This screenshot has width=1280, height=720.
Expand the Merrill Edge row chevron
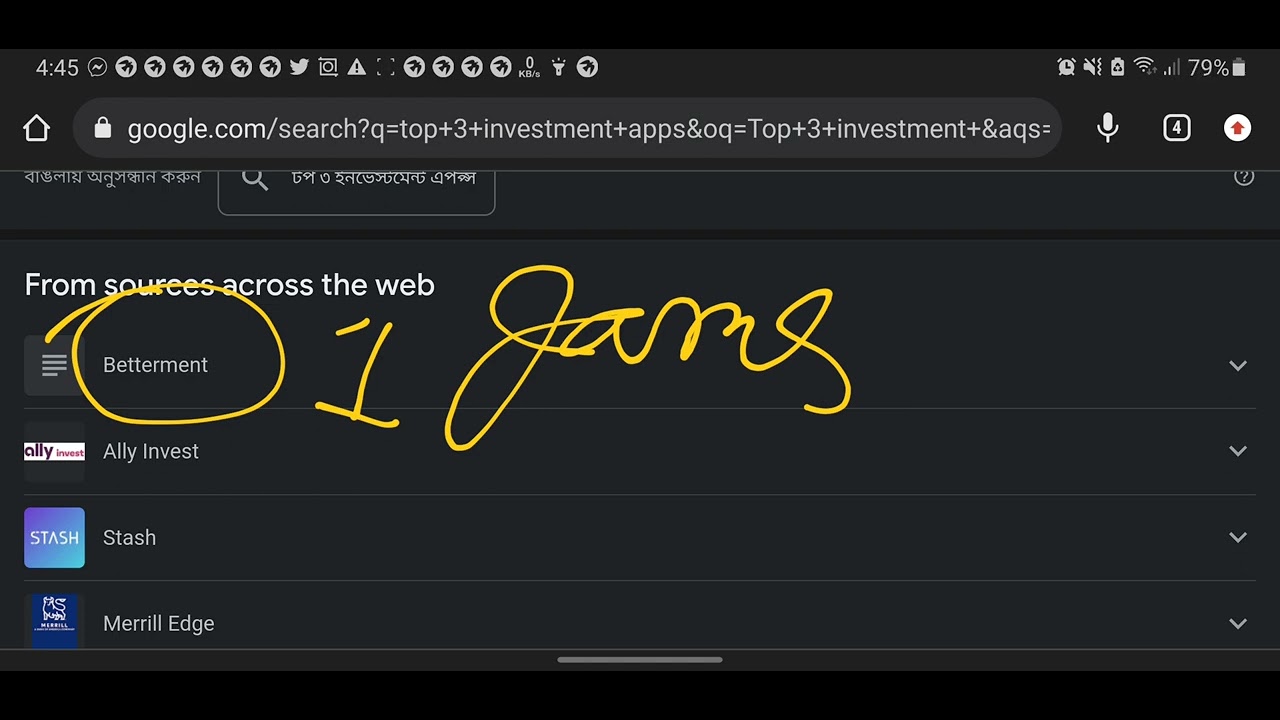point(1238,623)
